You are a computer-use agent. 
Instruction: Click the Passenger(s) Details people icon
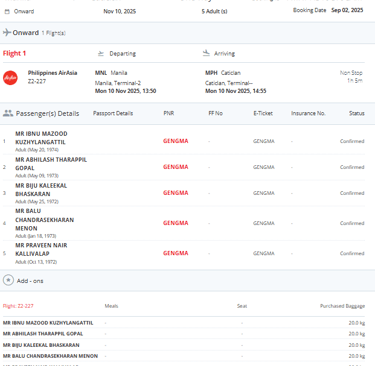[x=8, y=113]
